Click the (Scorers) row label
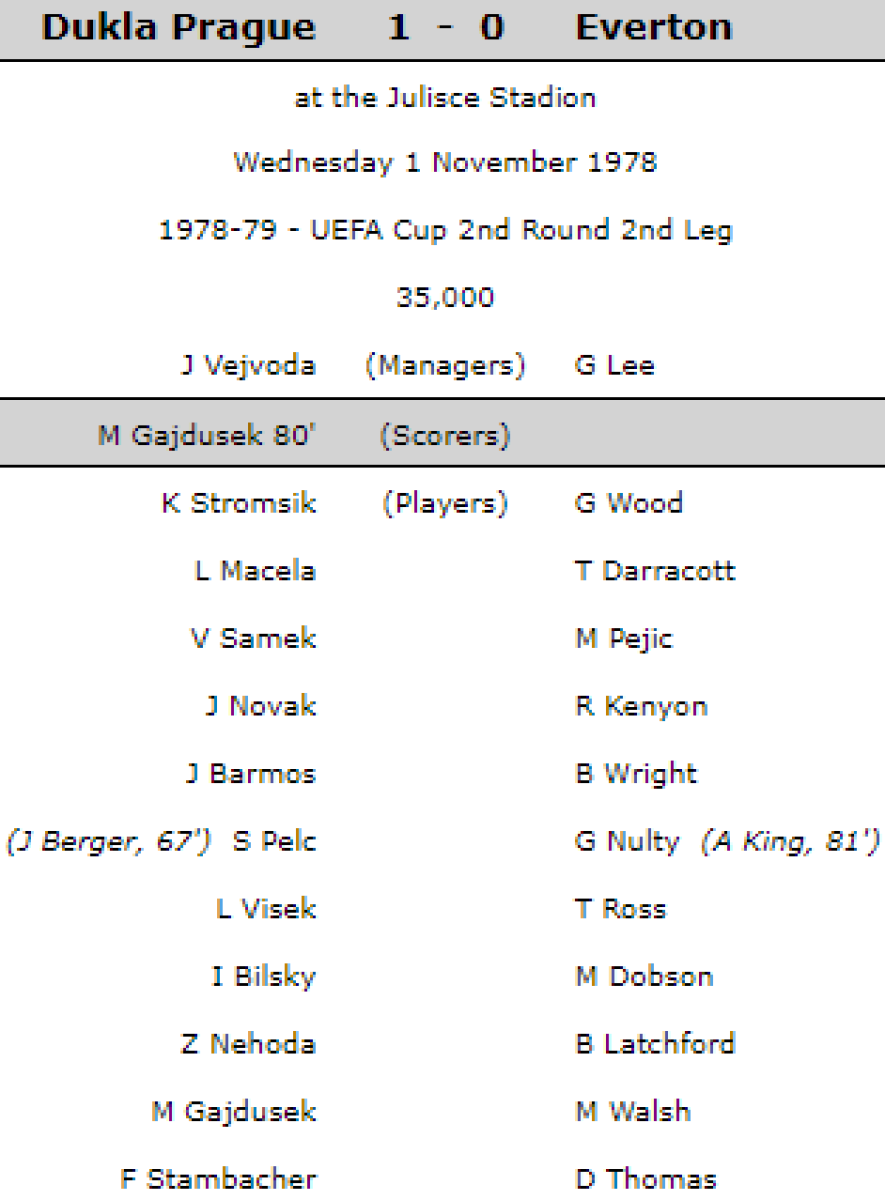 (445, 436)
